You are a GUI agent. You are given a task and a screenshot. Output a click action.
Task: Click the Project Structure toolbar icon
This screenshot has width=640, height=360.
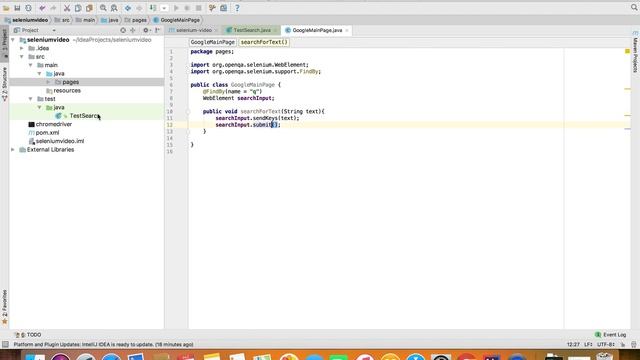tap(224, 8)
